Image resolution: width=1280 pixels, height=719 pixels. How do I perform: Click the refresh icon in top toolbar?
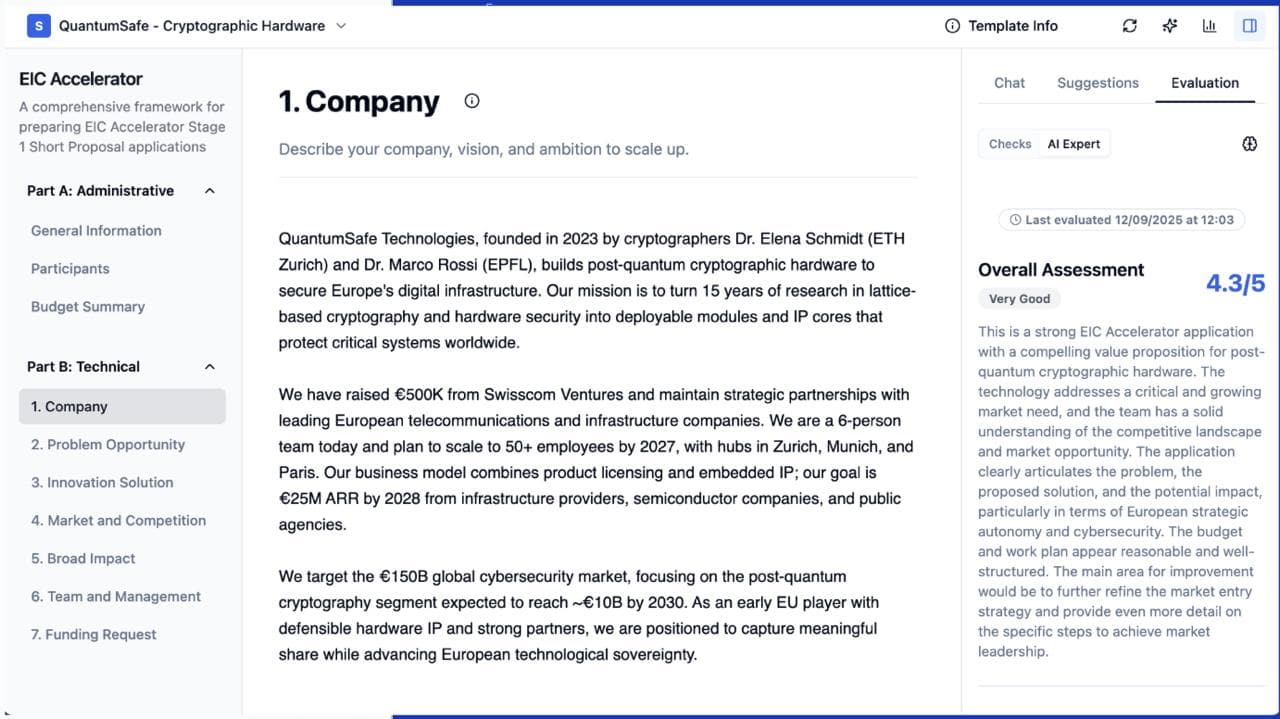1130,26
